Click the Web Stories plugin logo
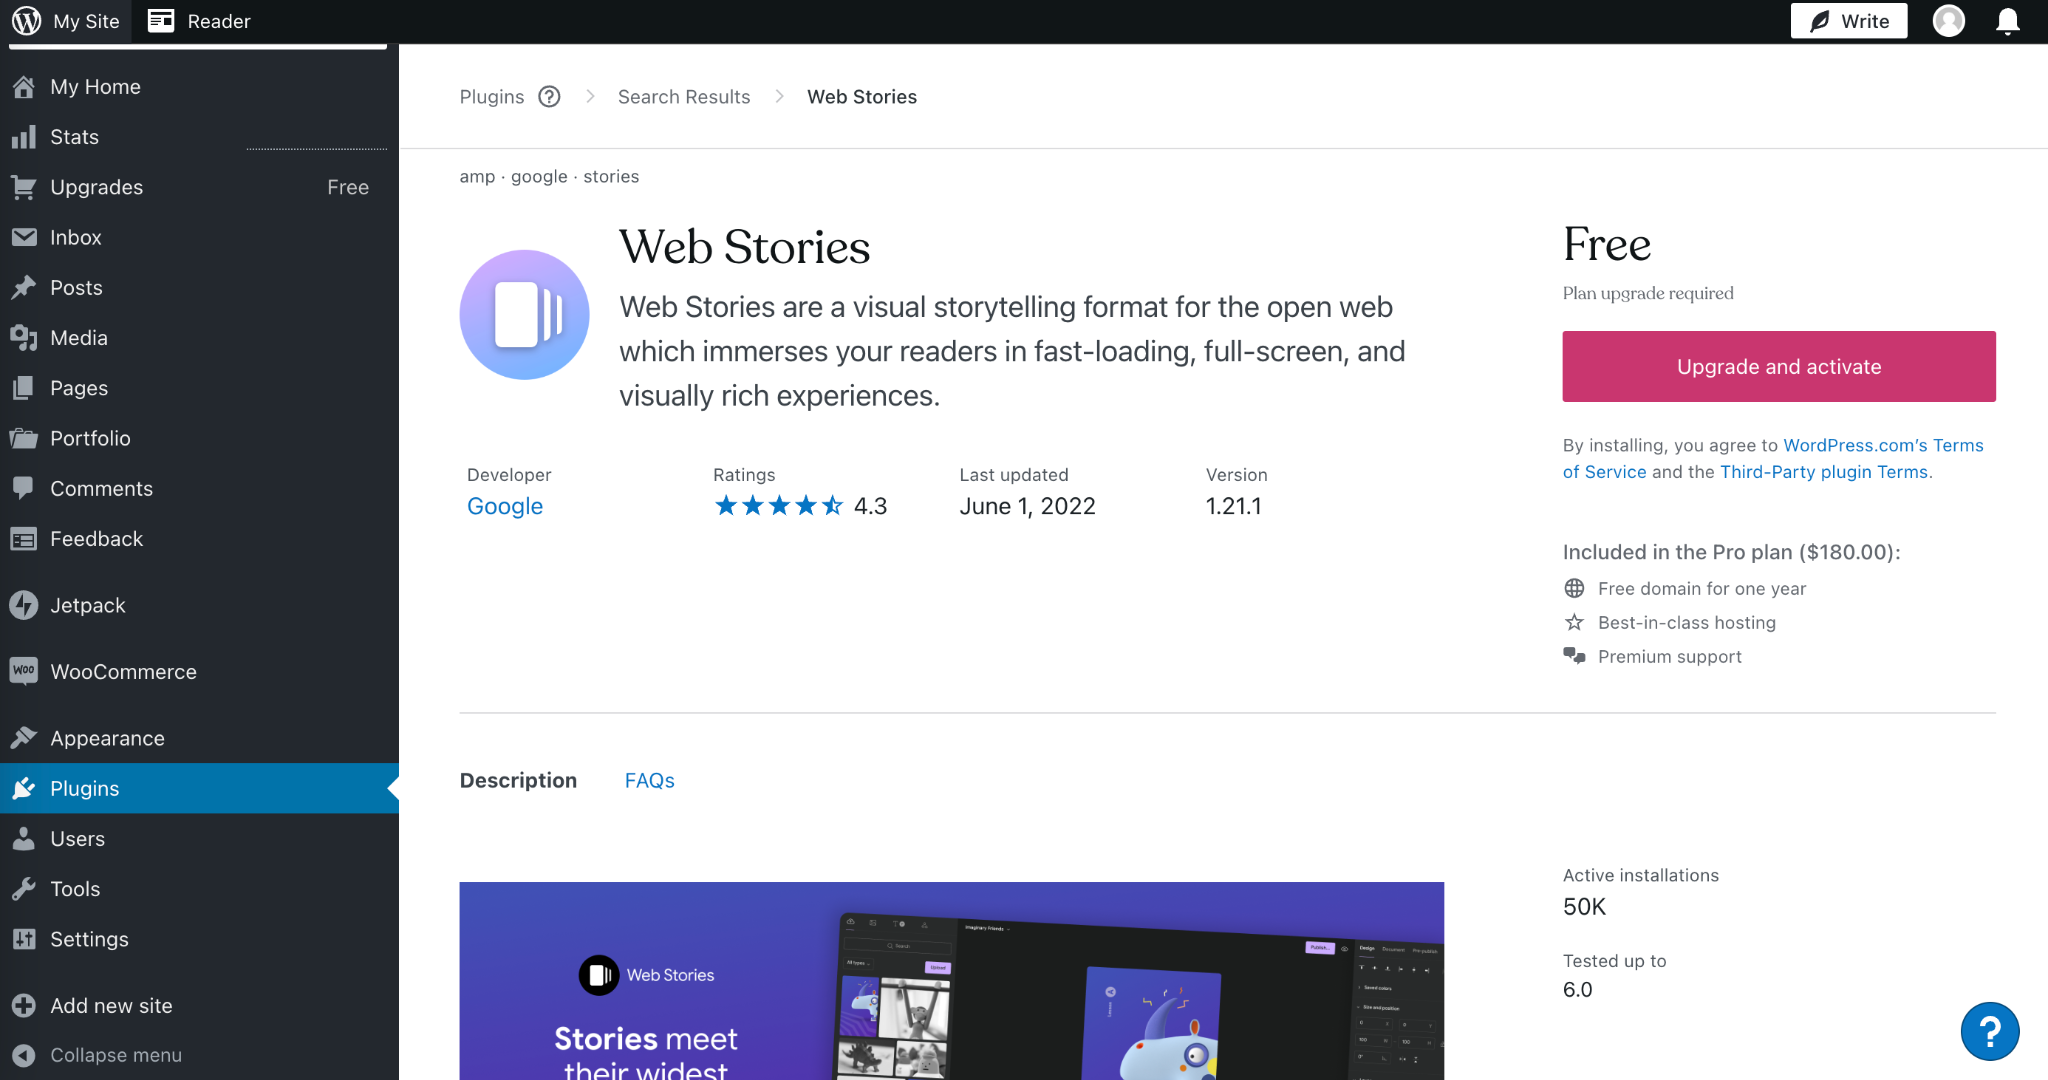 coord(524,314)
